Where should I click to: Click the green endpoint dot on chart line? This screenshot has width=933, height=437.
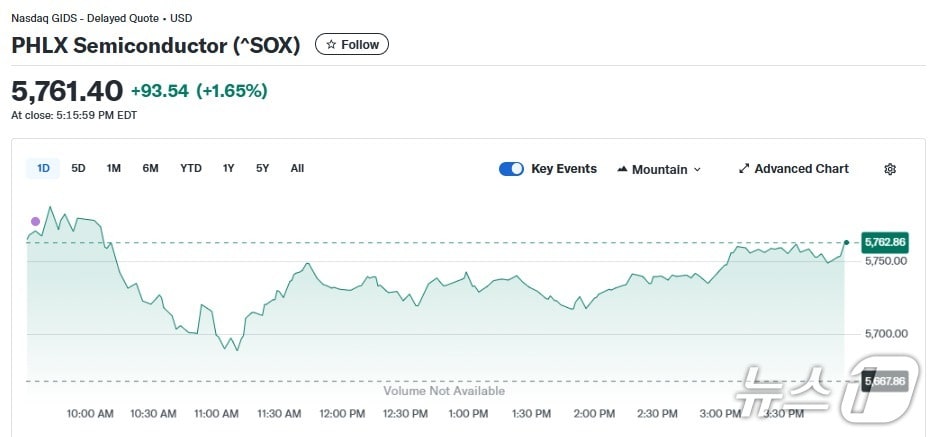(x=847, y=242)
